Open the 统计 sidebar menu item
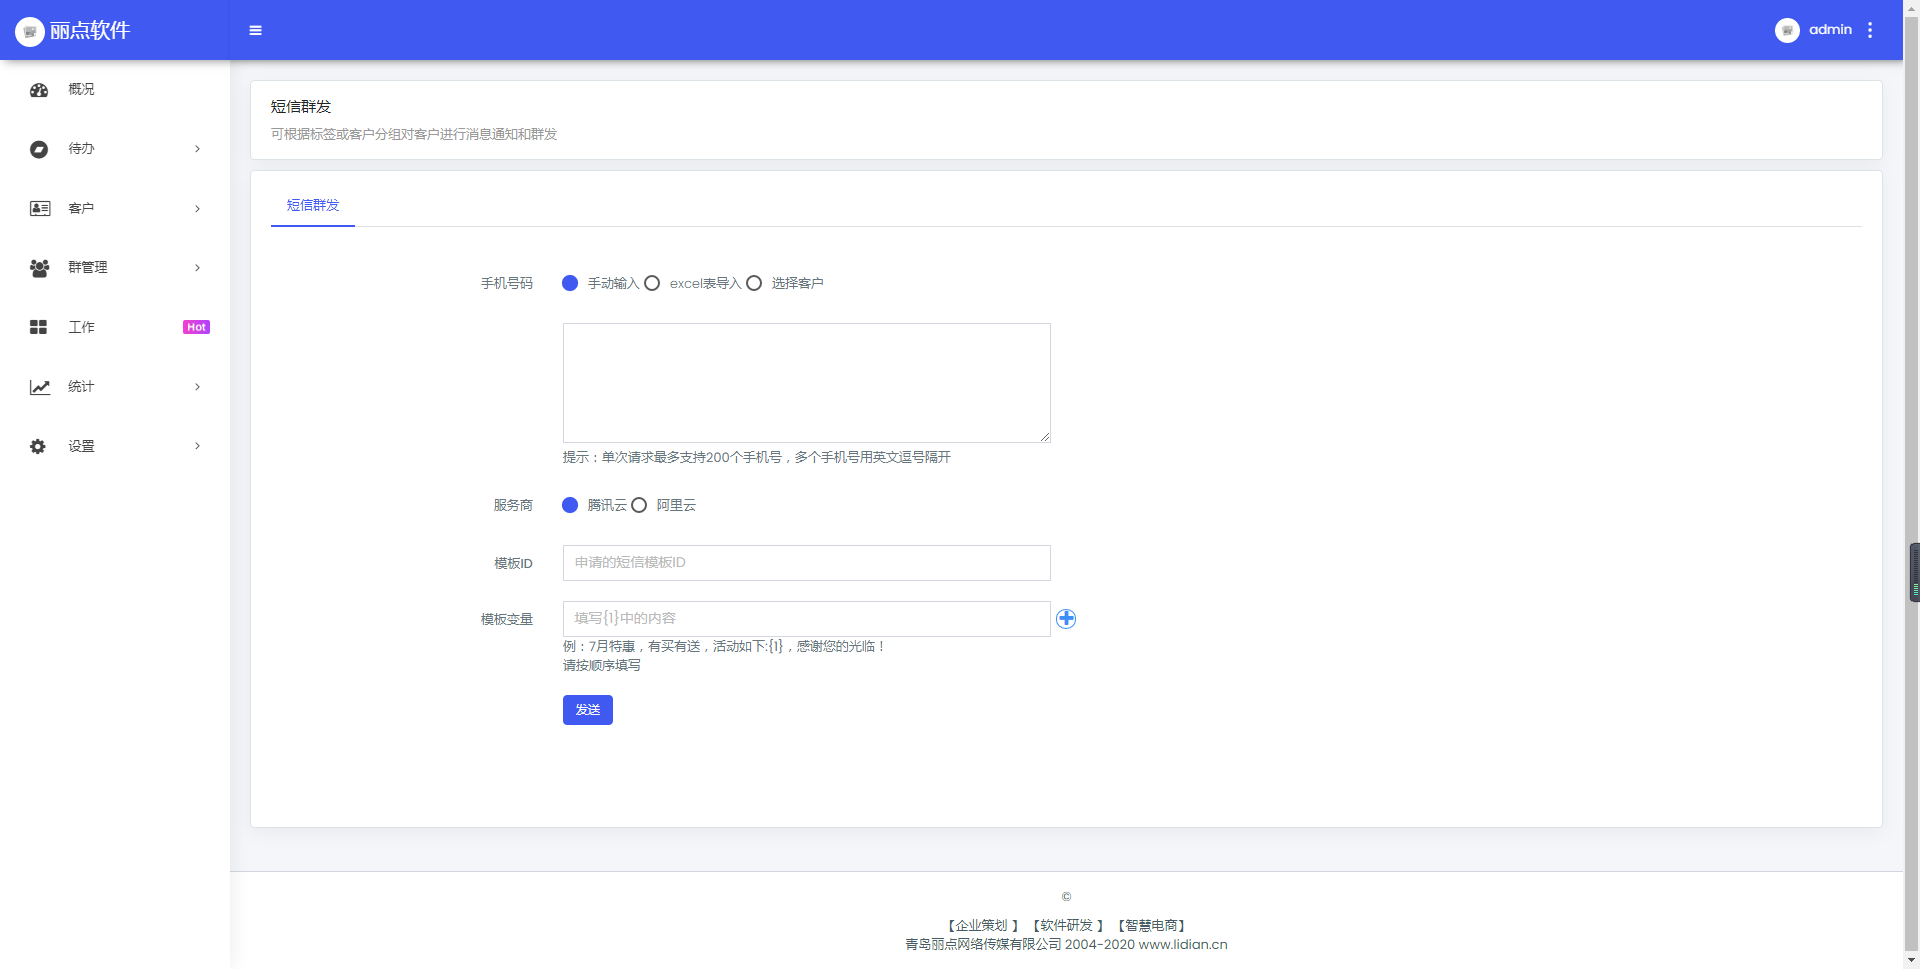Screen dimensions: 1920x969 (x=115, y=387)
